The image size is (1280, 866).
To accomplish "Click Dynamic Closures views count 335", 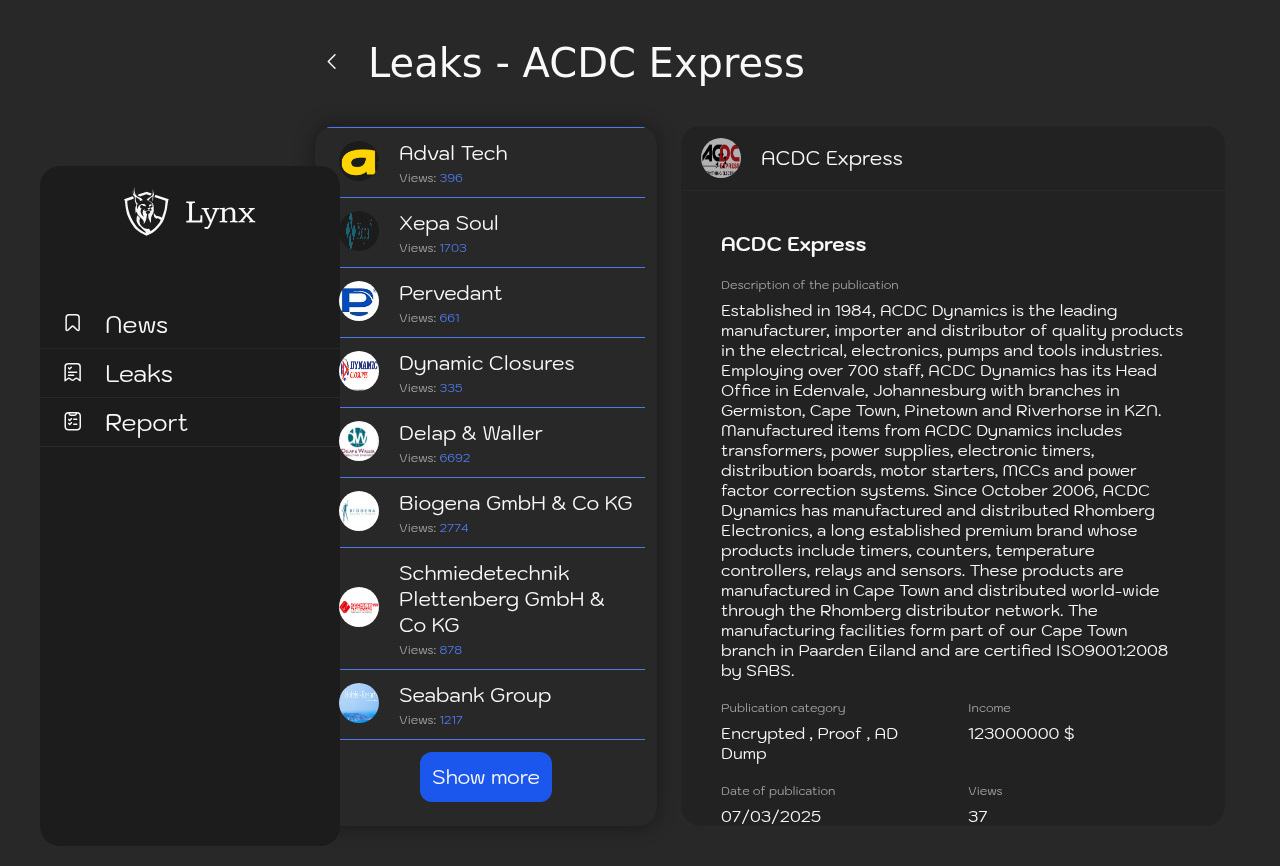I will [x=451, y=388].
